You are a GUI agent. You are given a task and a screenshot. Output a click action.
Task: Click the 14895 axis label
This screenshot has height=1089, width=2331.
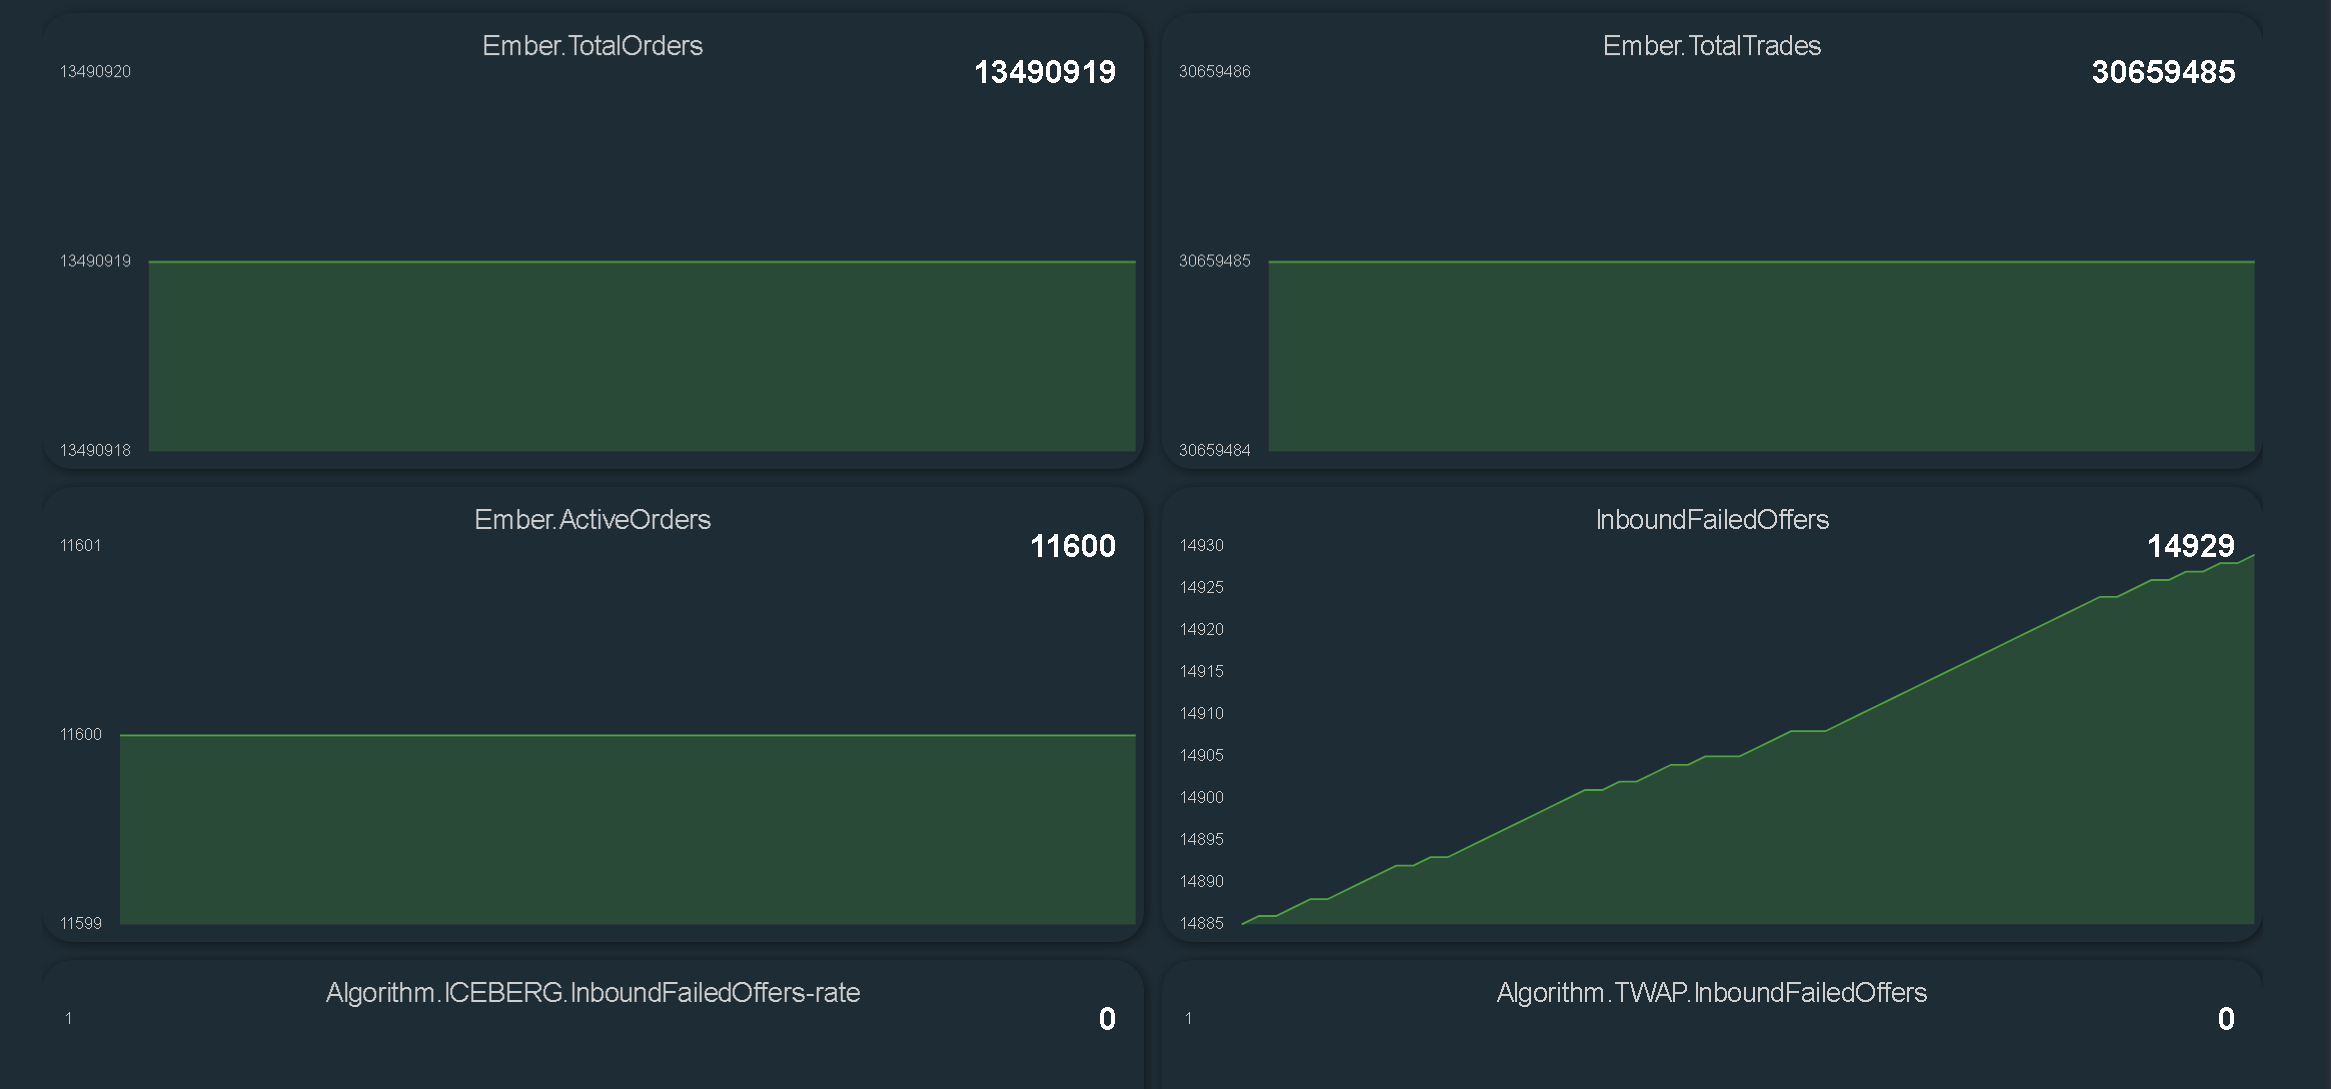tap(1201, 840)
